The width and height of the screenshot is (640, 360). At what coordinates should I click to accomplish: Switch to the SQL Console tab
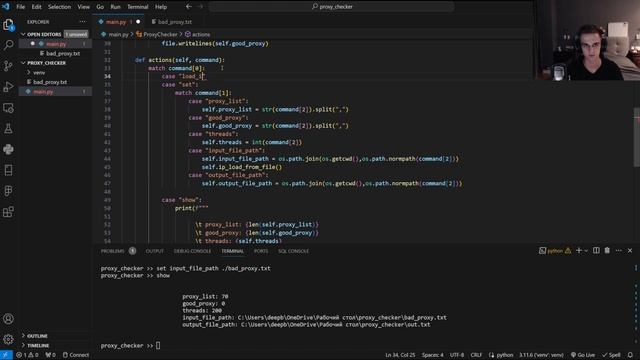click(293, 251)
